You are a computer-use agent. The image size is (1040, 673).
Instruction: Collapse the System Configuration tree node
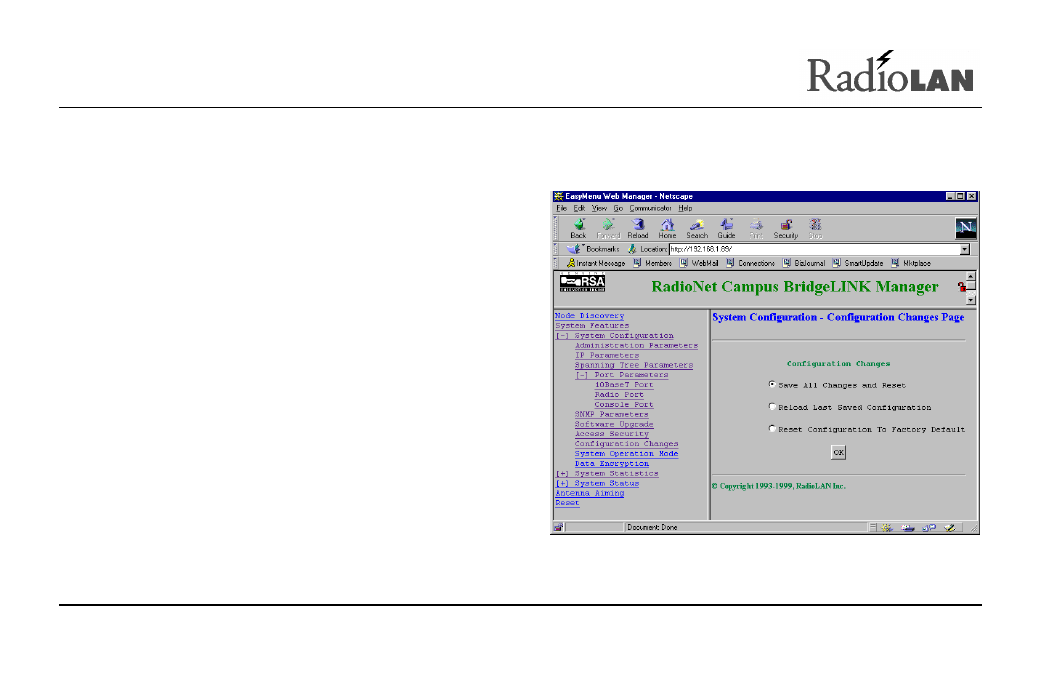pos(562,336)
